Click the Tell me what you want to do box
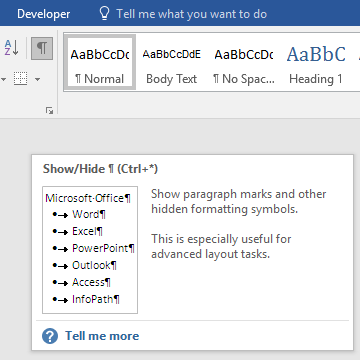 pos(191,14)
